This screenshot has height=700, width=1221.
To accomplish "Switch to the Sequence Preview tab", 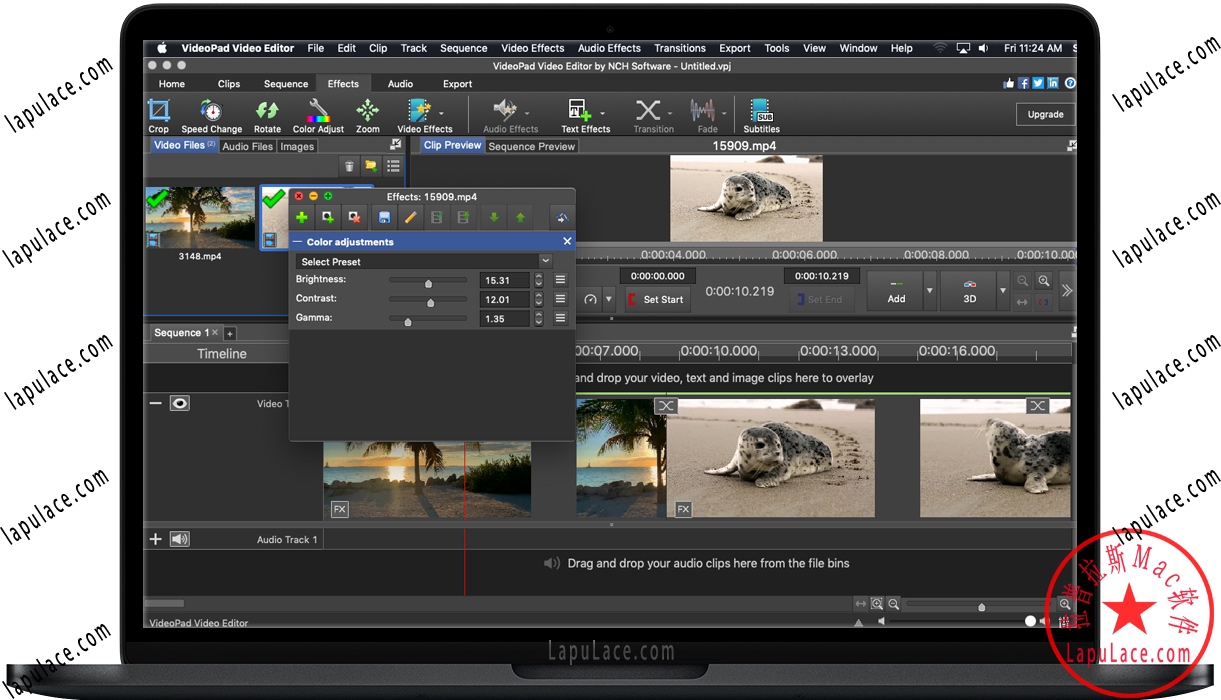I will pyautogui.click(x=531, y=145).
